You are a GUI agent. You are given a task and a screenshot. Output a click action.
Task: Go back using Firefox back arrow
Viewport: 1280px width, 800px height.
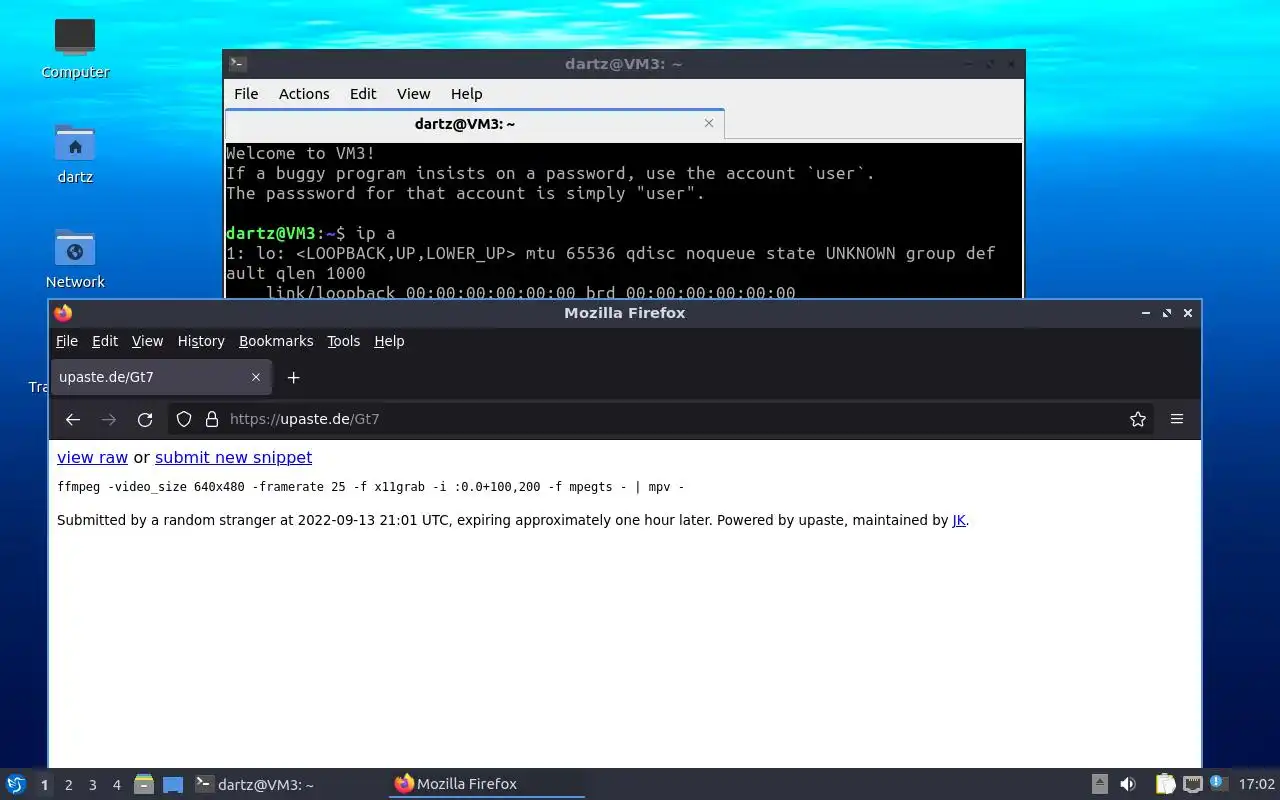point(72,419)
